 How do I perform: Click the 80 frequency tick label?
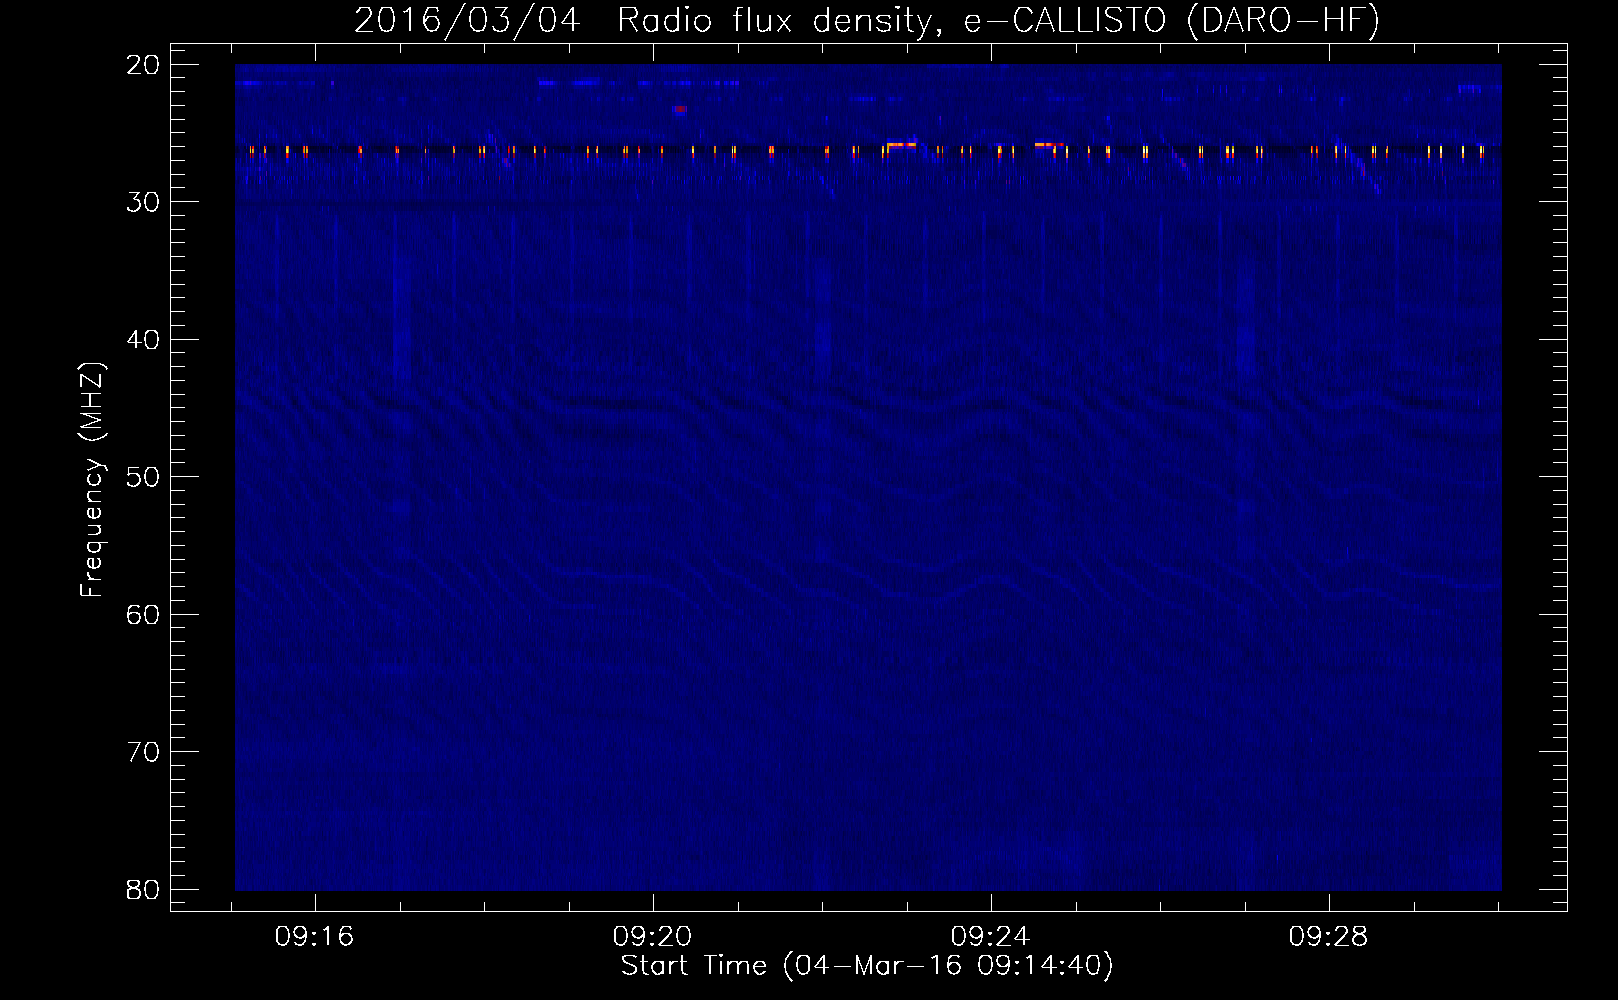144,889
